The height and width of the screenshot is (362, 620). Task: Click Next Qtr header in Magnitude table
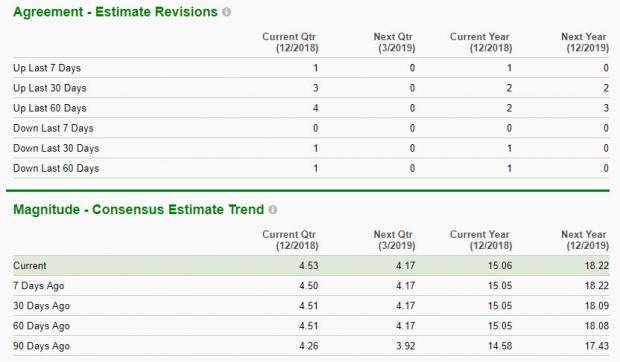tap(394, 240)
